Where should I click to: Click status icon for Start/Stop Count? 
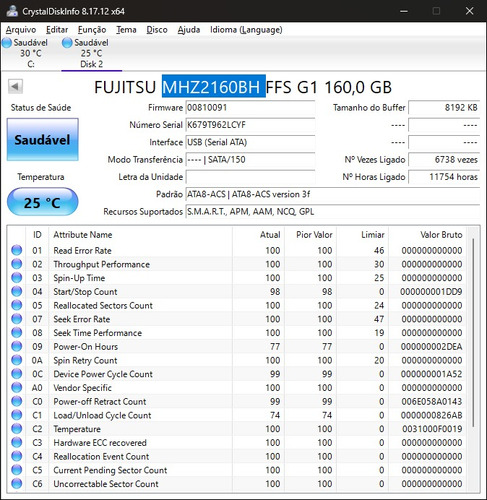coord(17,291)
